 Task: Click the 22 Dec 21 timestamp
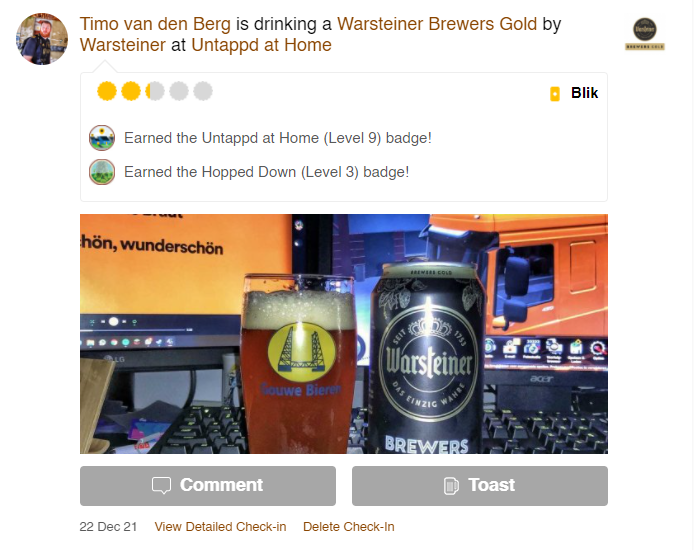108,527
